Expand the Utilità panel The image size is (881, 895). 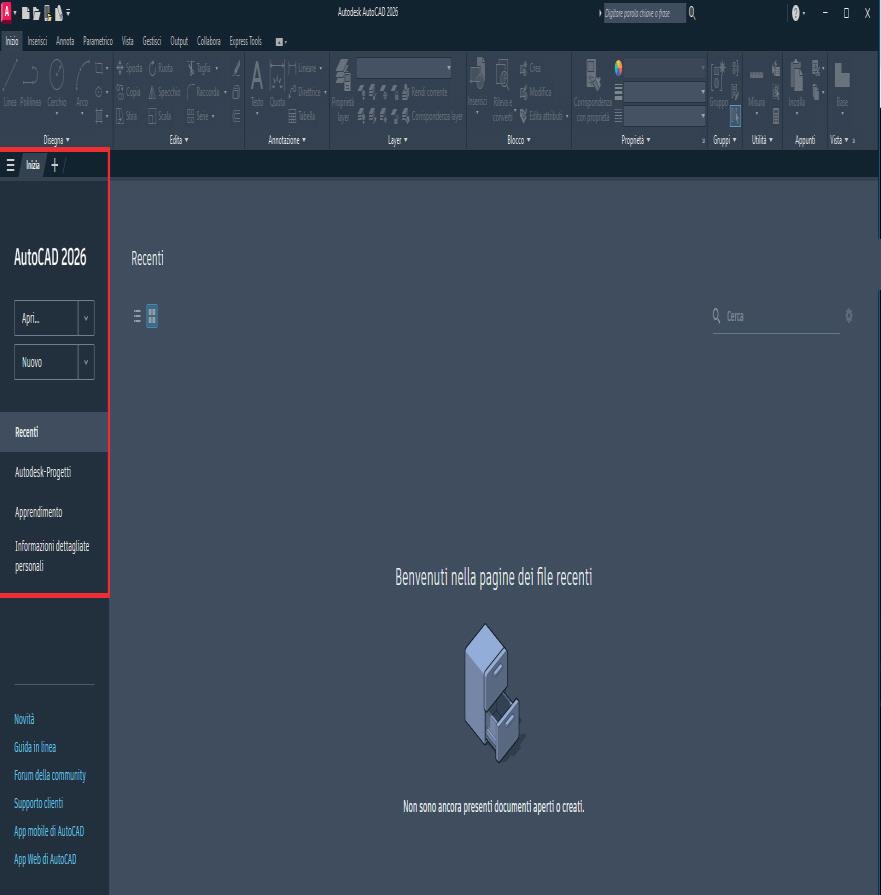coord(762,140)
